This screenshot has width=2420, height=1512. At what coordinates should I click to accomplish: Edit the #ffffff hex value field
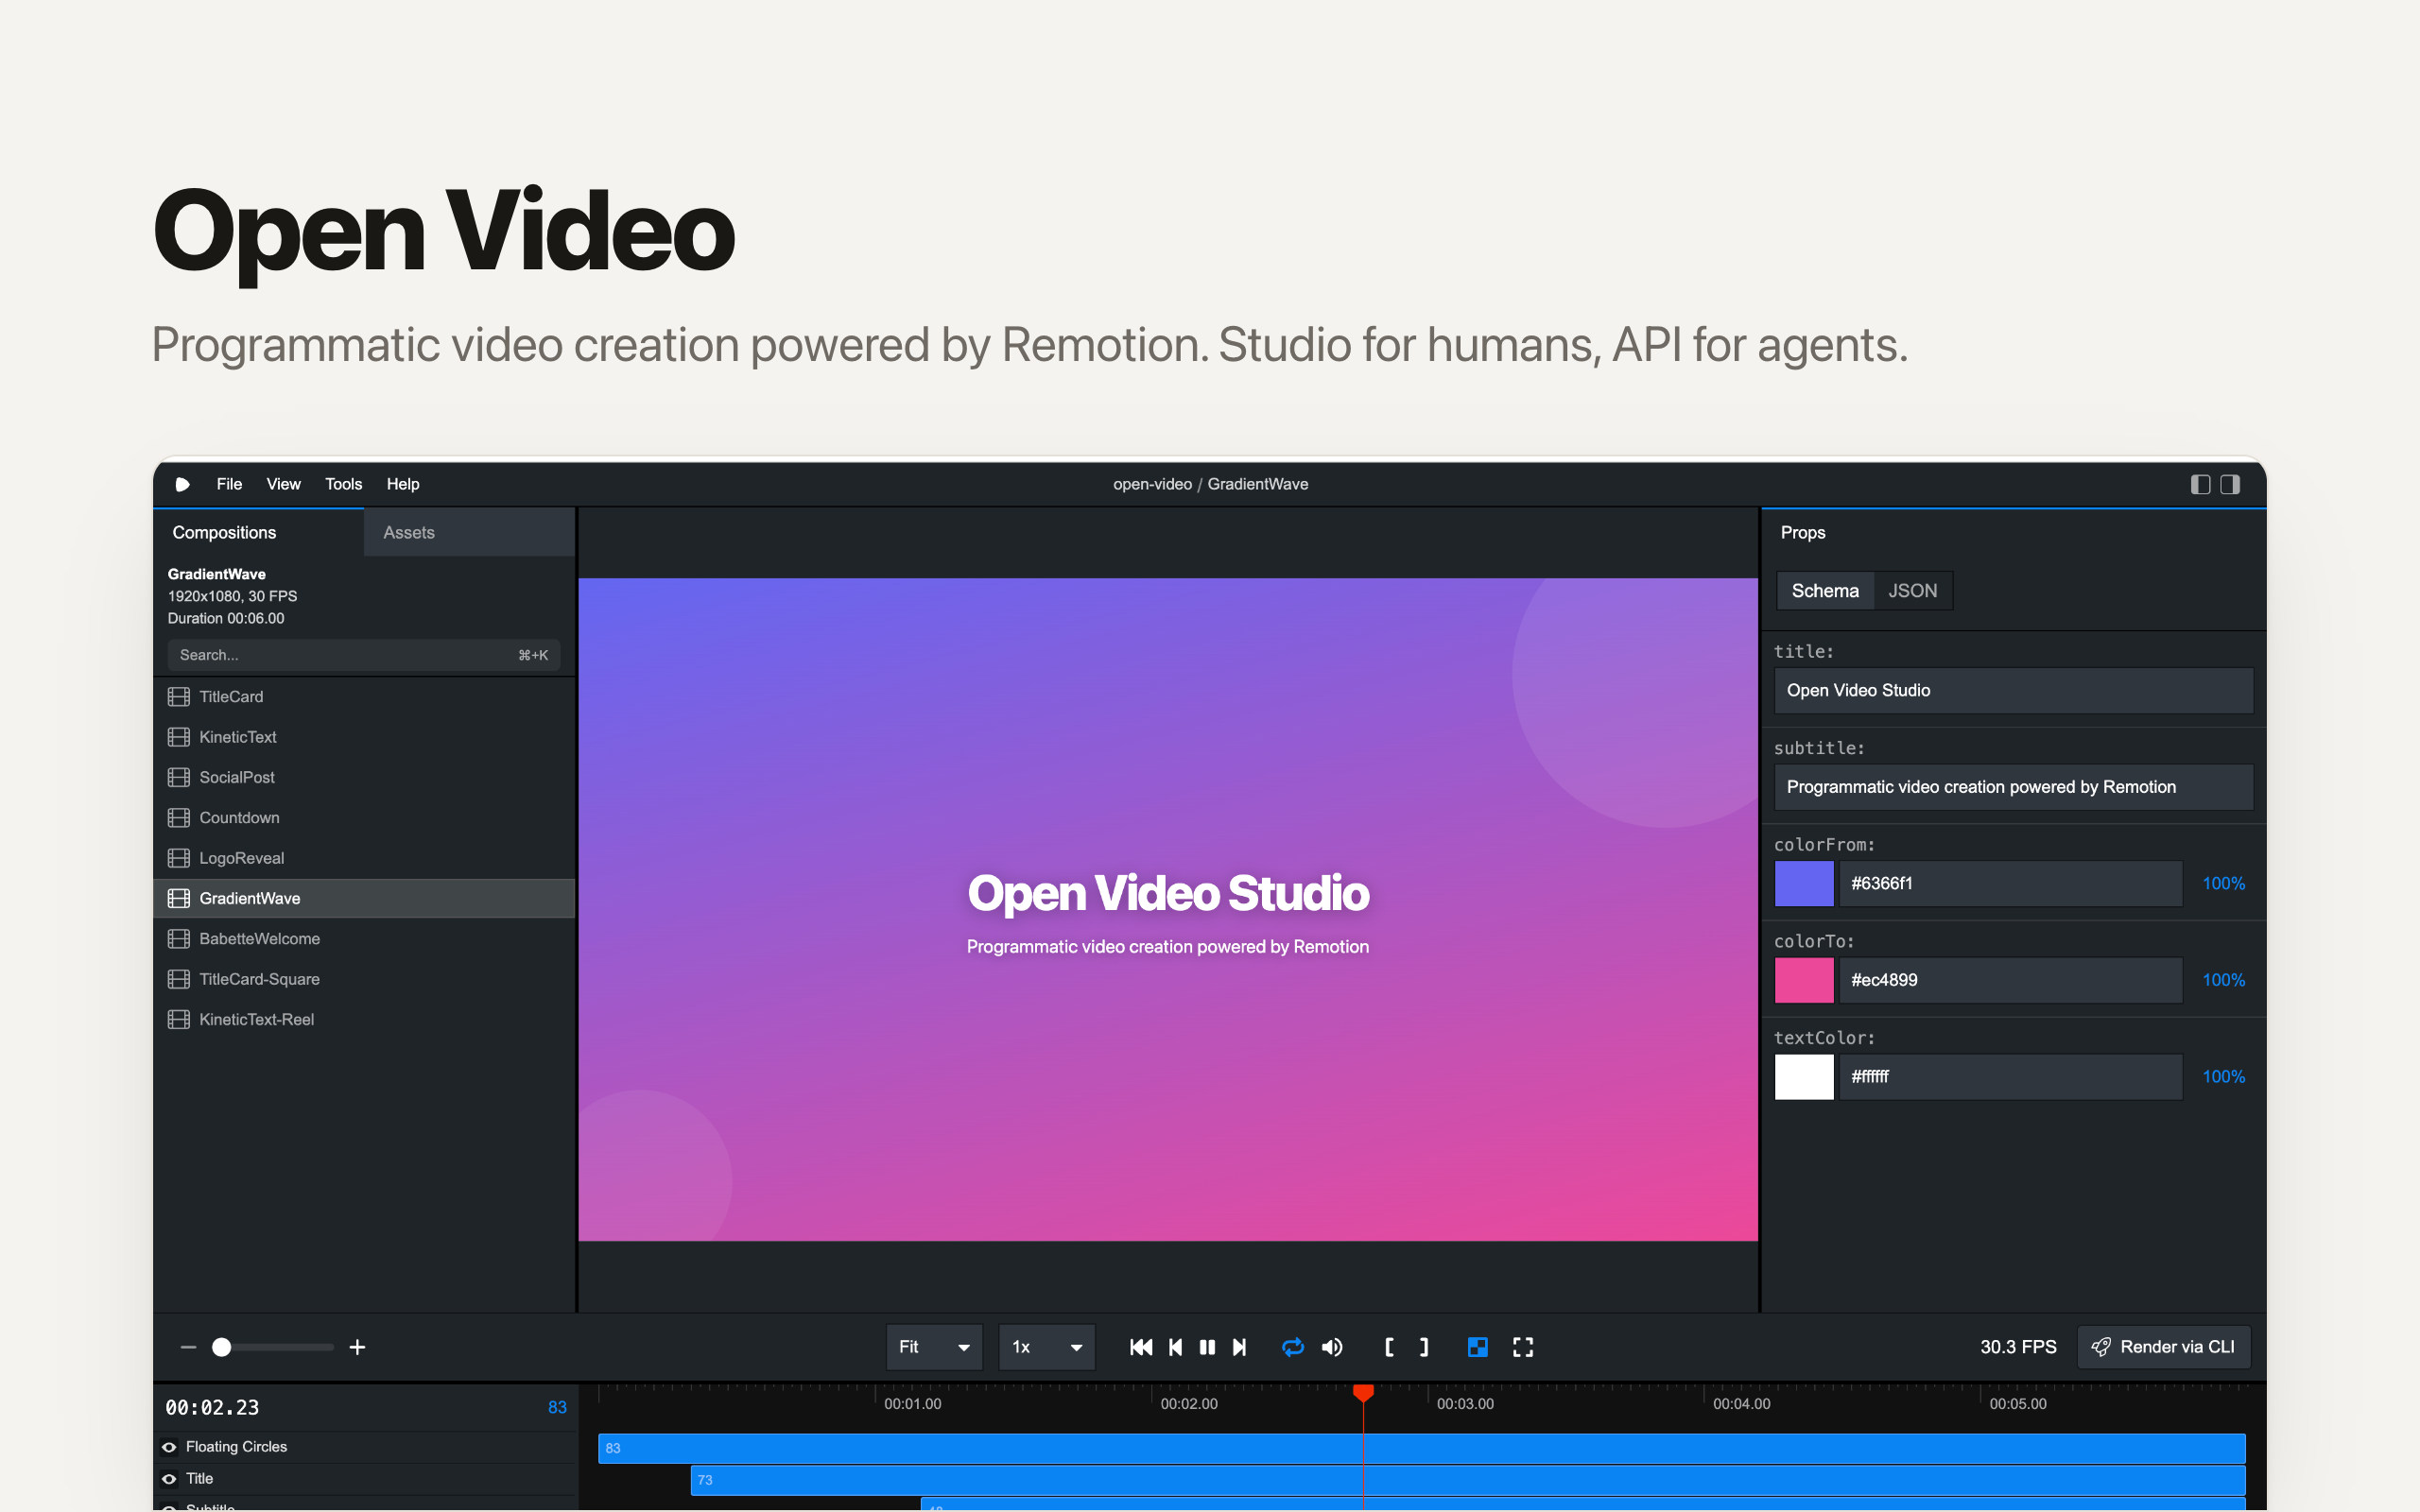point(2010,1077)
